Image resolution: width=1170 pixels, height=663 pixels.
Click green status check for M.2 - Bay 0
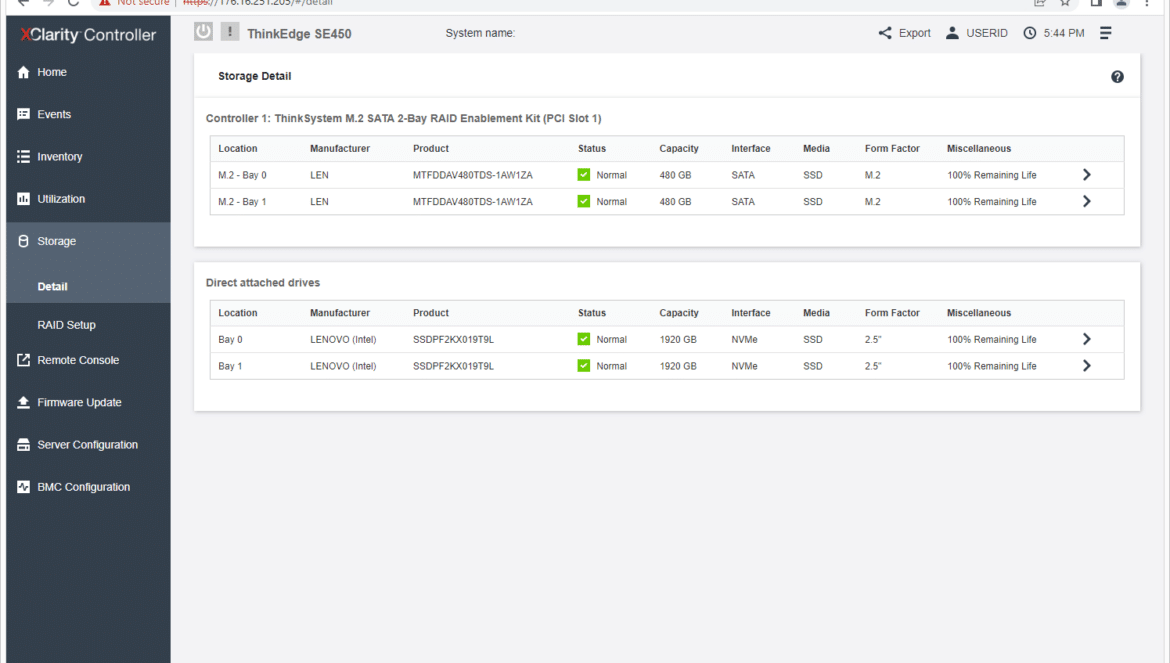pos(584,175)
